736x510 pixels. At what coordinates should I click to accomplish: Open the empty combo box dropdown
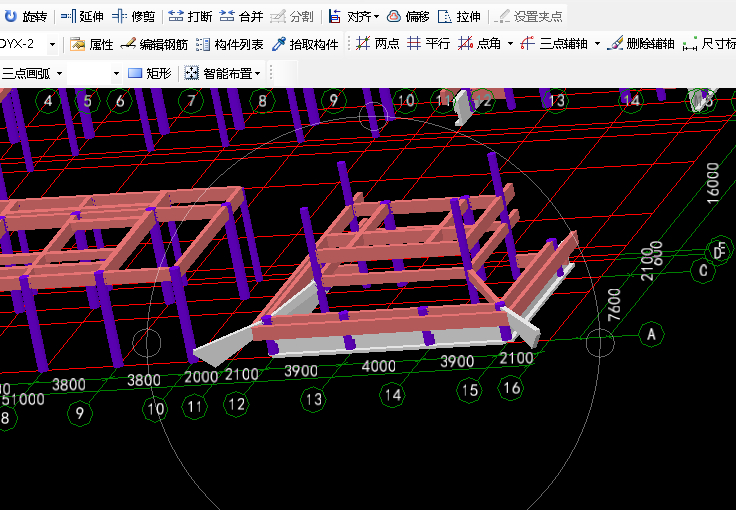116,74
